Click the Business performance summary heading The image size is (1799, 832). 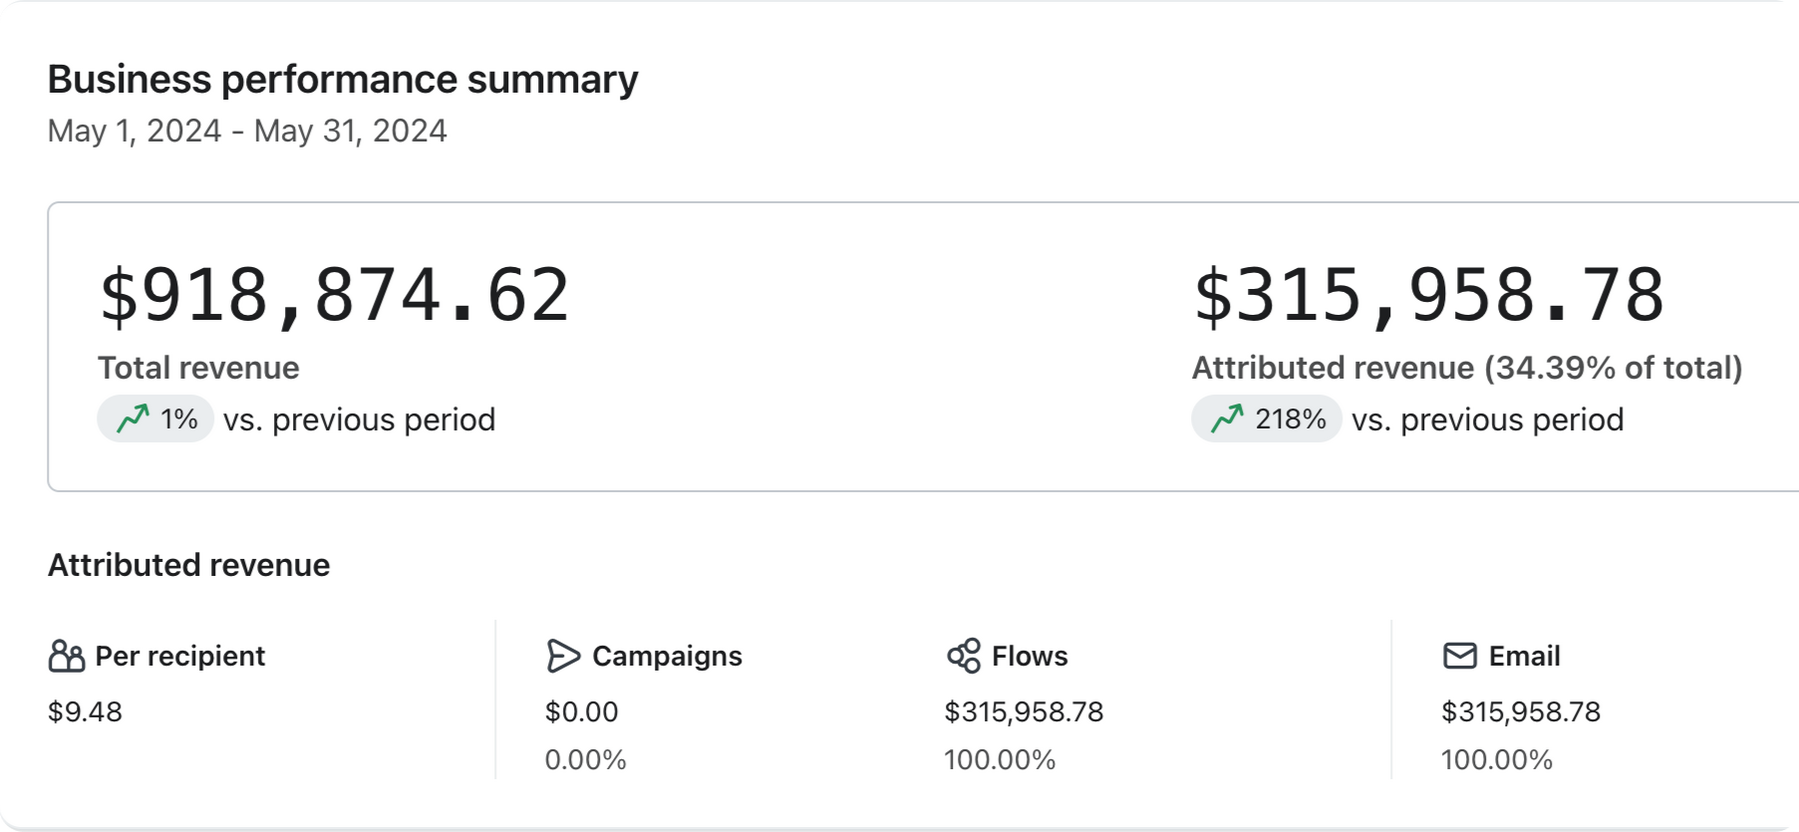click(342, 80)
